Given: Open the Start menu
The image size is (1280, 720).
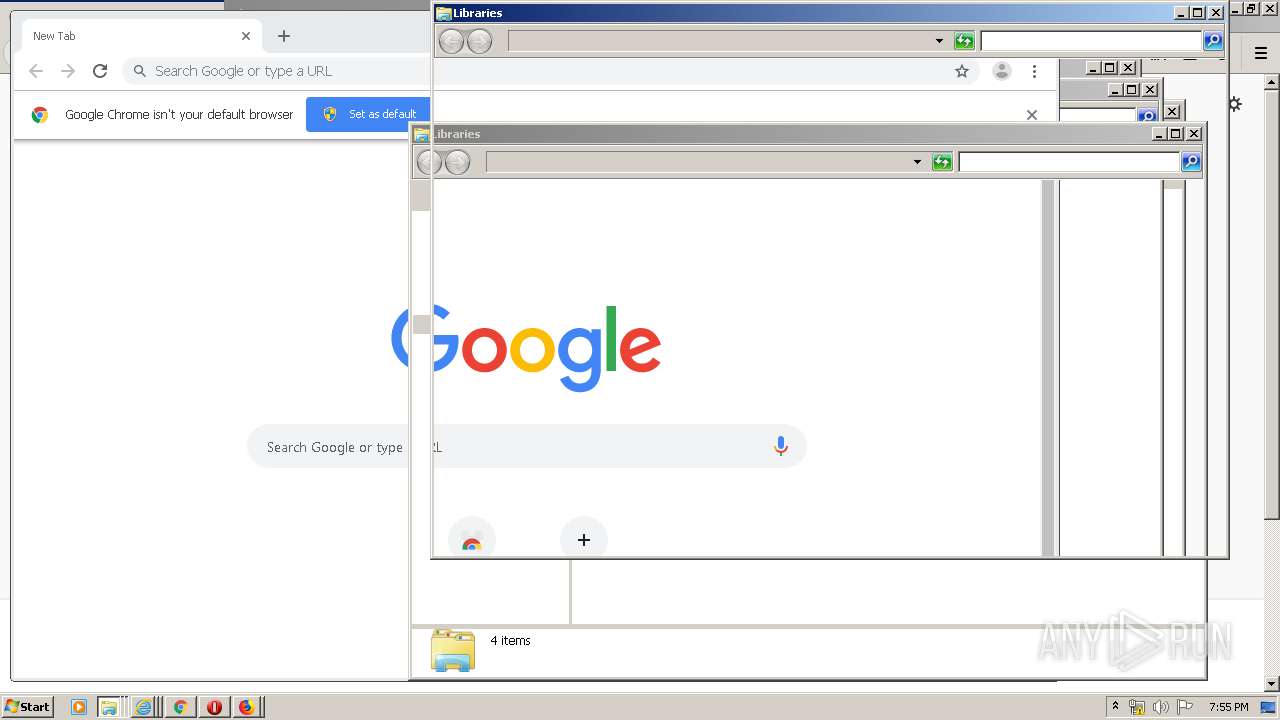Looking at the screenshot, I should [28, 706].
